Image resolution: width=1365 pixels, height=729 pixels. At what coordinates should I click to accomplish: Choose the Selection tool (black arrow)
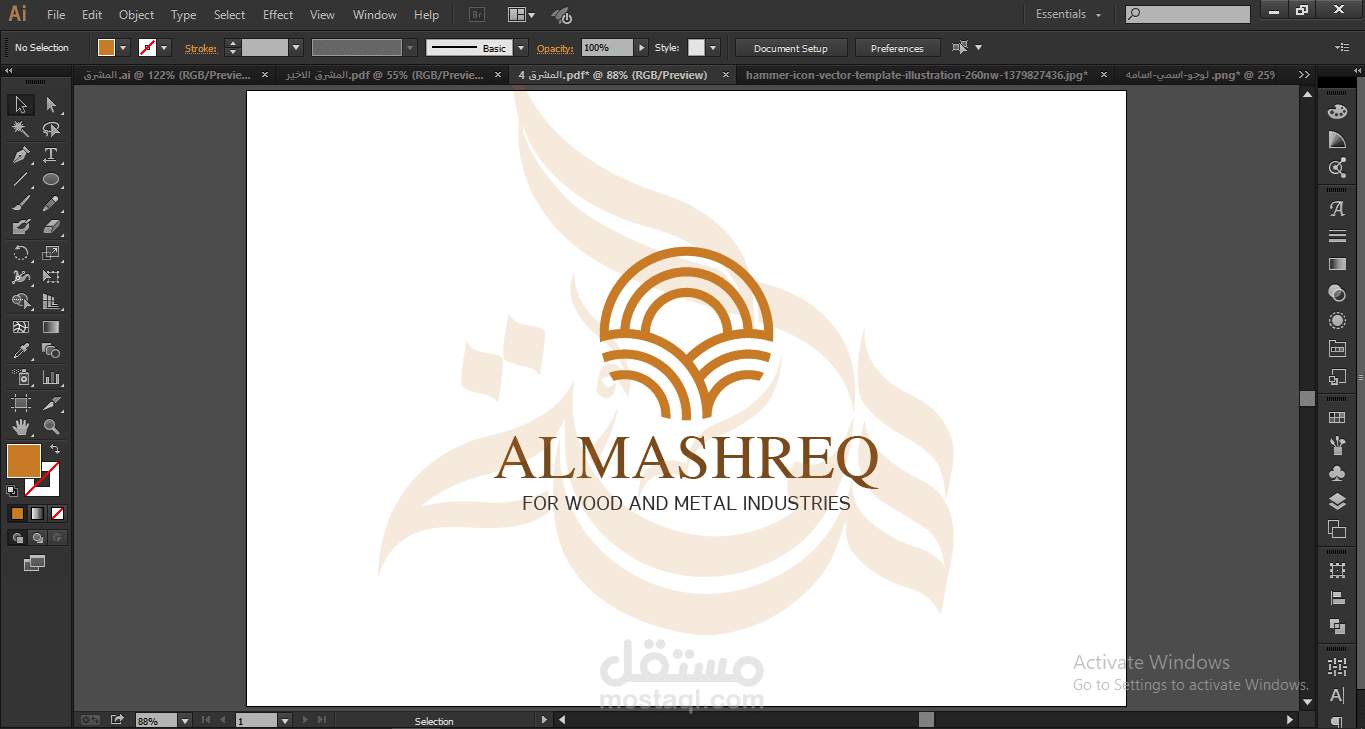tap(21, 105)
